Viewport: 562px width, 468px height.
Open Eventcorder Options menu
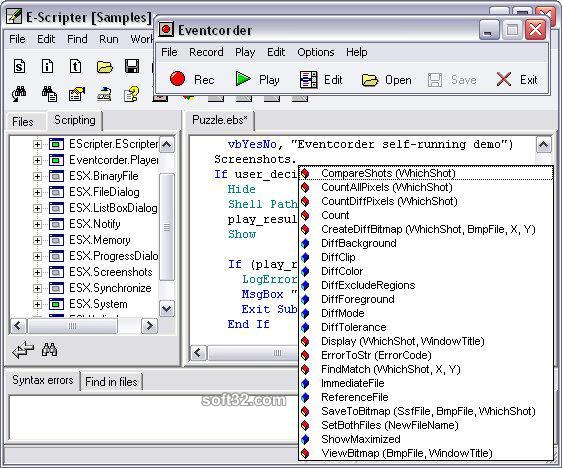coord(316,52)
